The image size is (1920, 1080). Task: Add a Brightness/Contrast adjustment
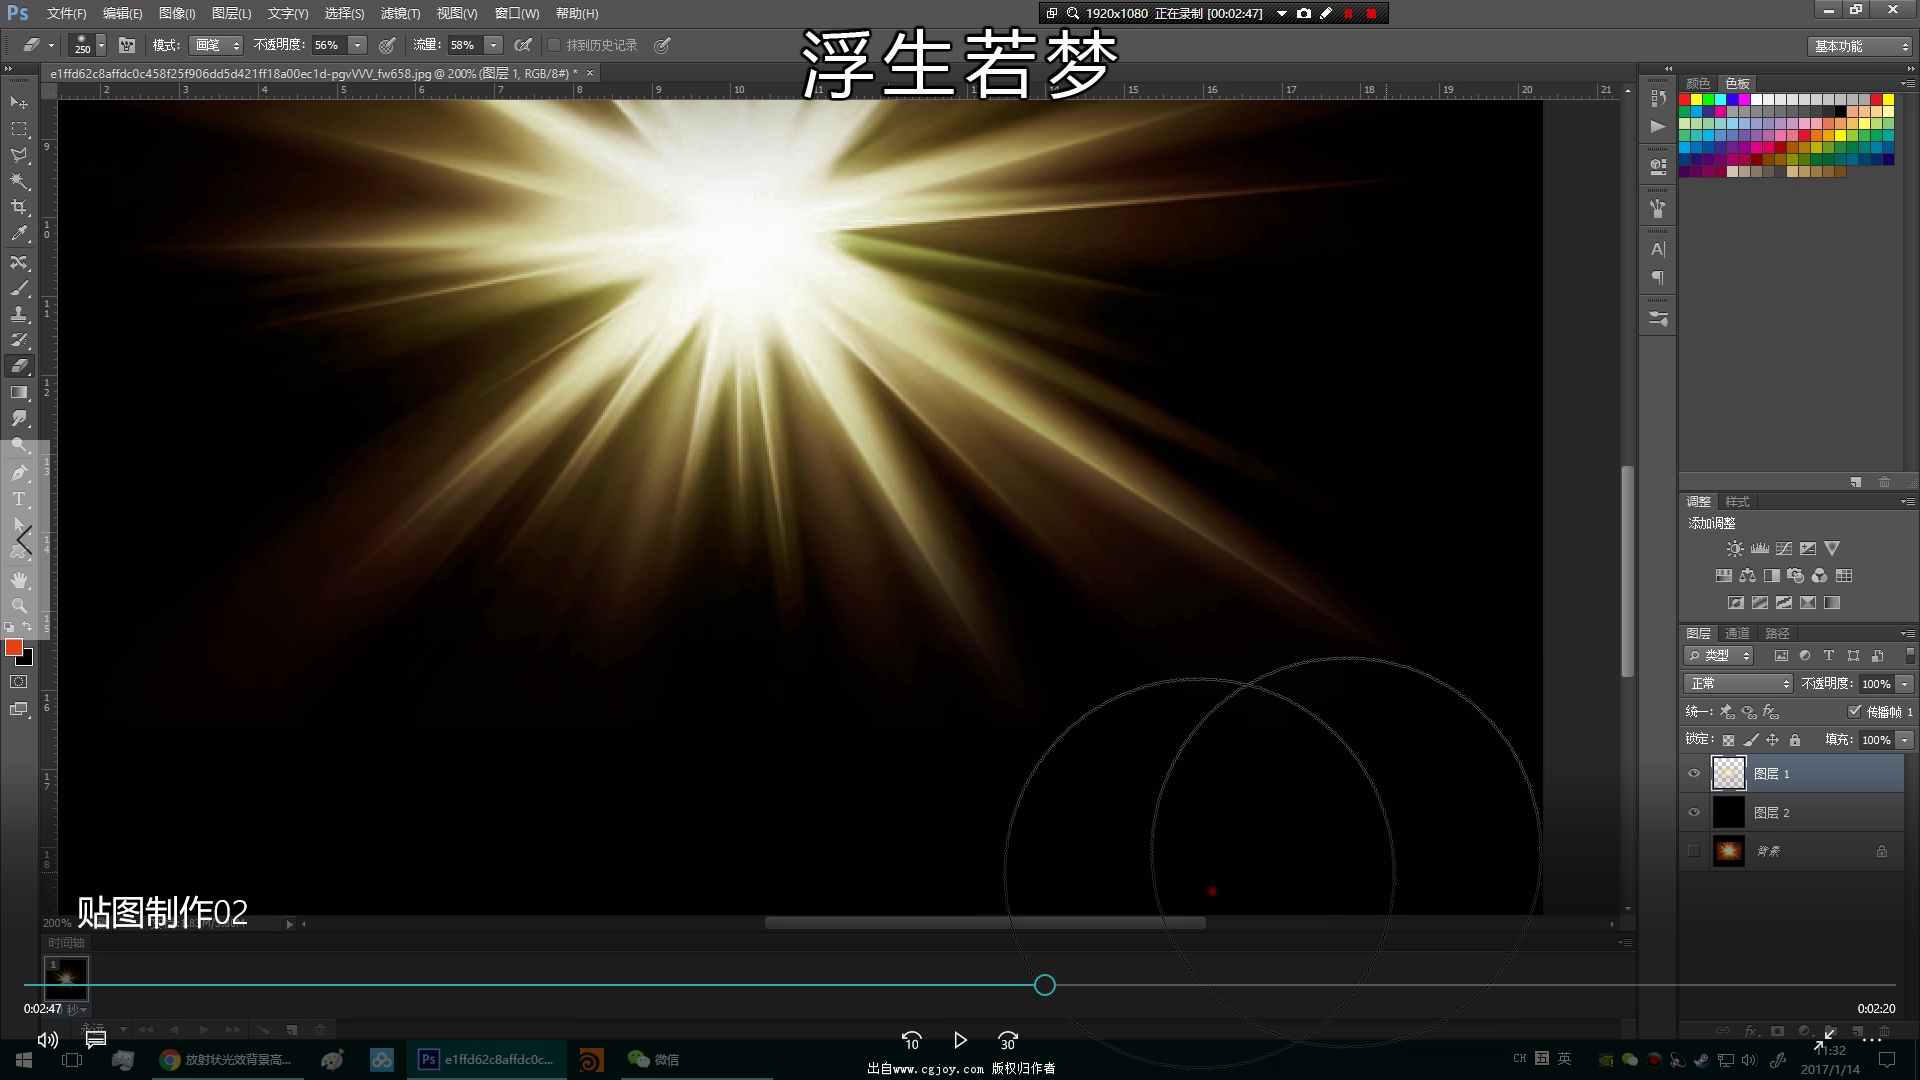tap(1735, 549)
